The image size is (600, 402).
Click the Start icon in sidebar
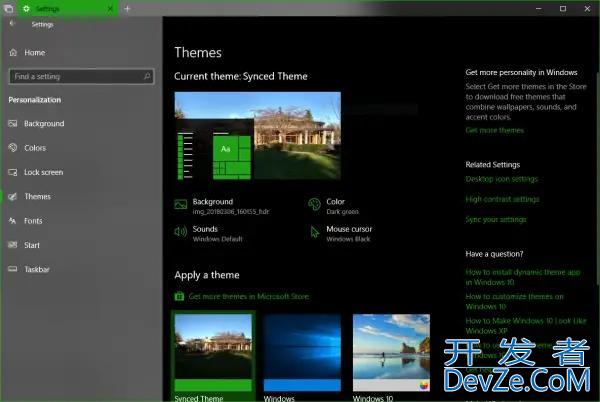point(13,245)
